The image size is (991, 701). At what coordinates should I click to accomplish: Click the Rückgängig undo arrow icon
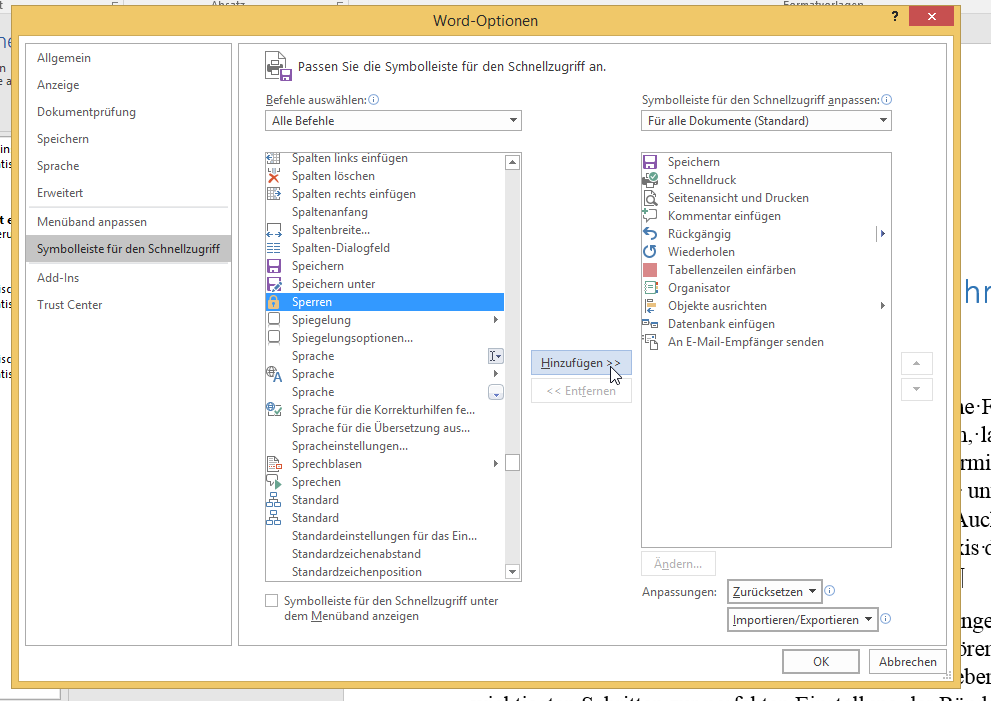(650, 234)
